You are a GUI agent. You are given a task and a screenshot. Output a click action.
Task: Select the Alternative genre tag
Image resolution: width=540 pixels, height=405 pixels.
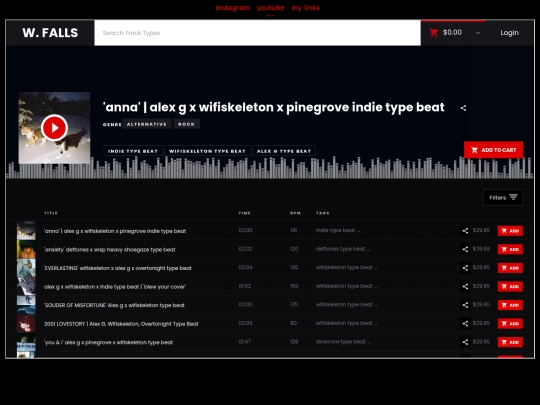147,124
